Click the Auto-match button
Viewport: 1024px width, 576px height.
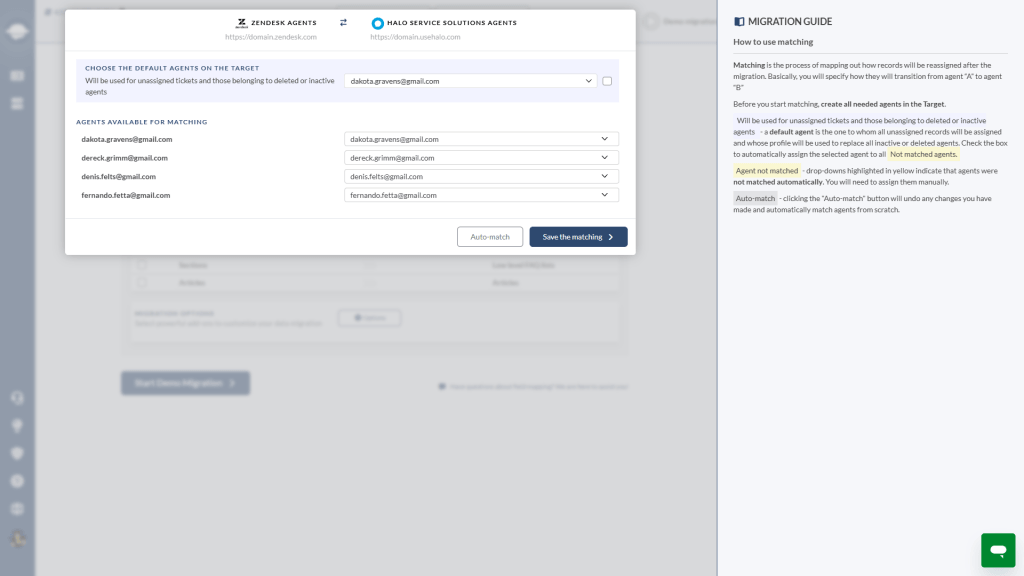(x=490, y=236)
